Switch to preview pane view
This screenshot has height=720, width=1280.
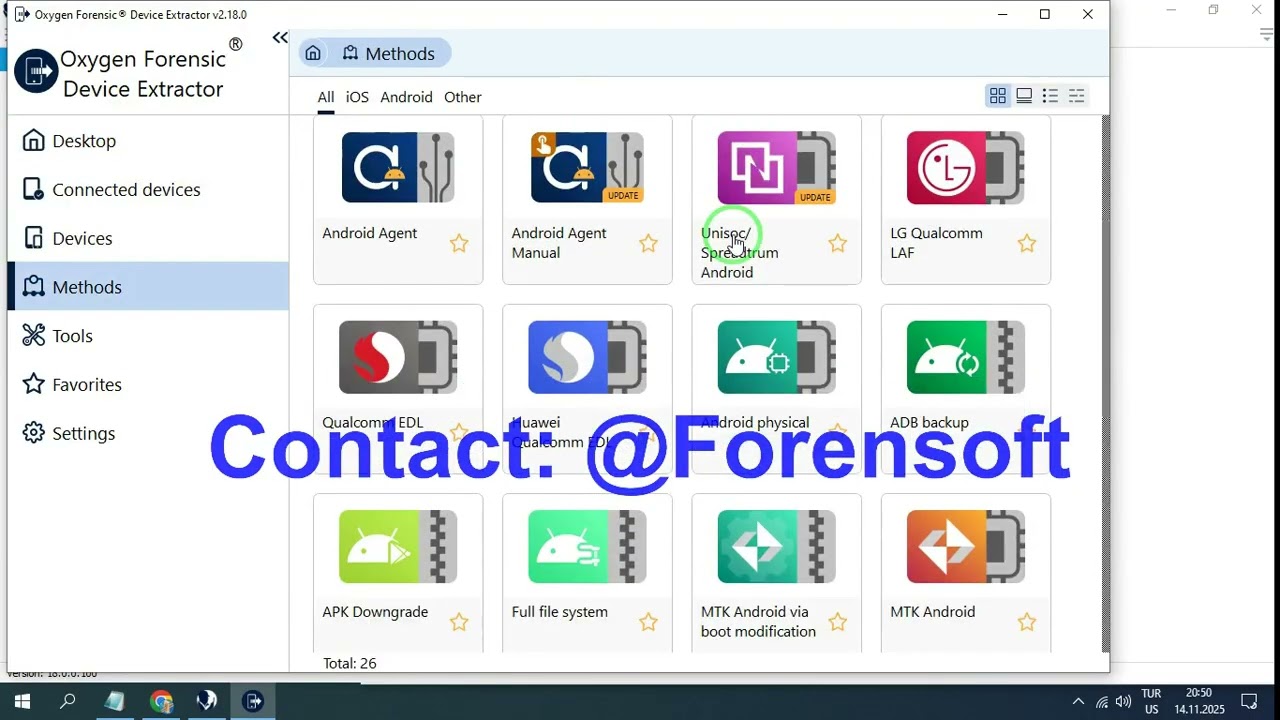(1024, 96)
